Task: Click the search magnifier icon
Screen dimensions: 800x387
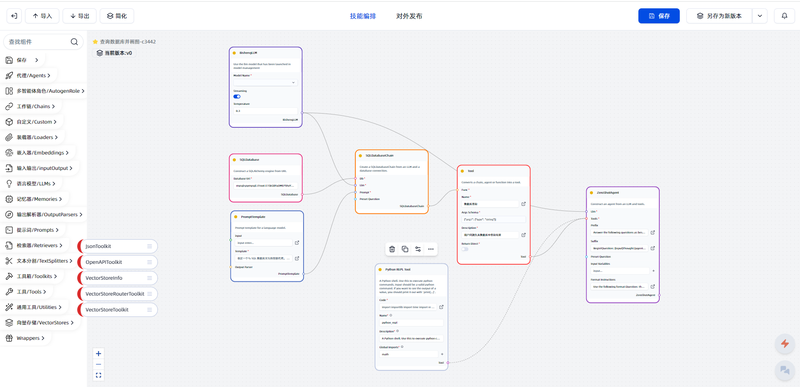Action: pyautogui.click(x=74, y=42)
